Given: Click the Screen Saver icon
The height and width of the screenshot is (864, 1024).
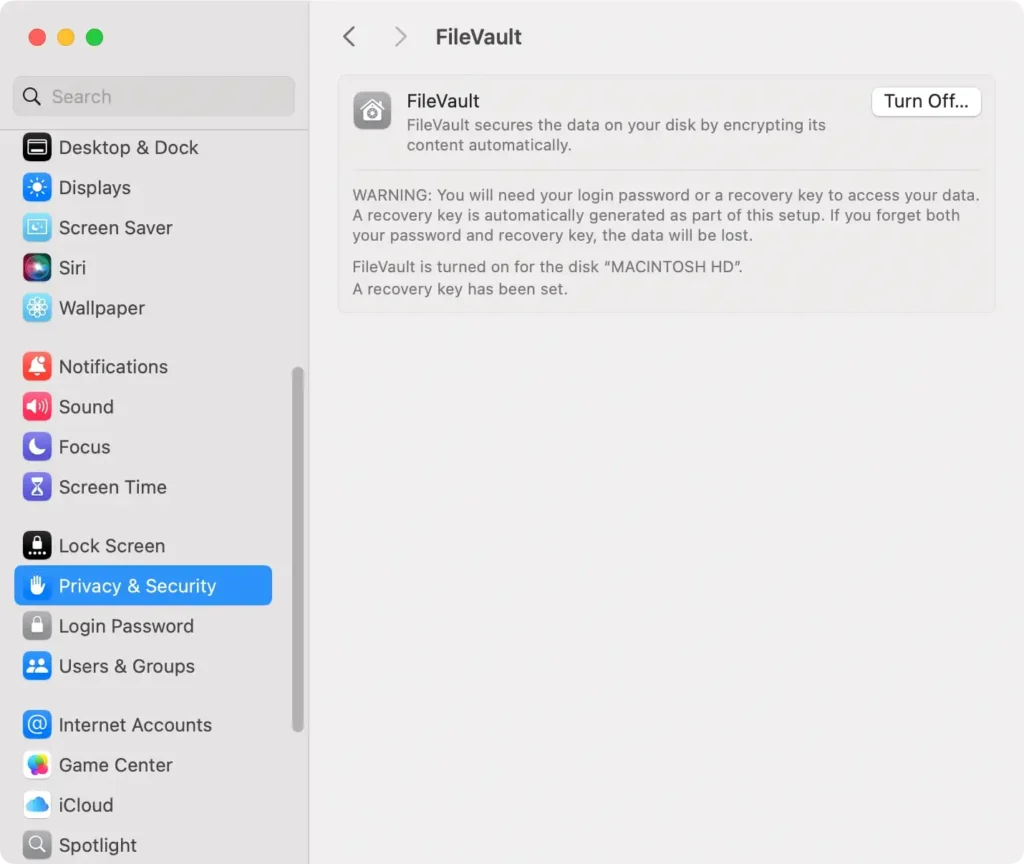Looking at the screenshot, I should (x=37, y=228).
